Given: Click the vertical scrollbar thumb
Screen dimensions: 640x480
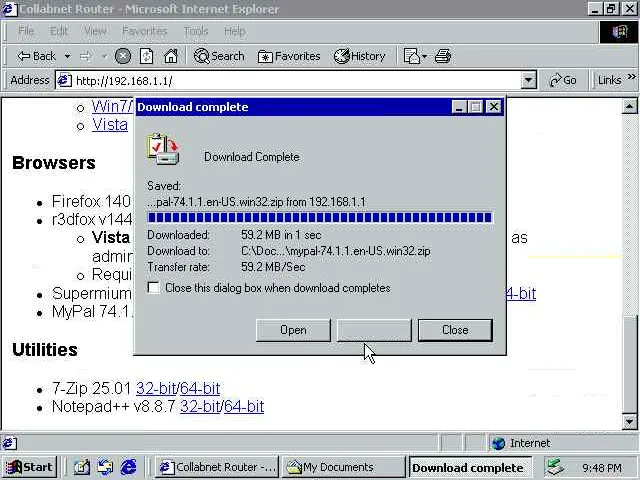Looking at the screenshot, I should [x=629, y=363].
